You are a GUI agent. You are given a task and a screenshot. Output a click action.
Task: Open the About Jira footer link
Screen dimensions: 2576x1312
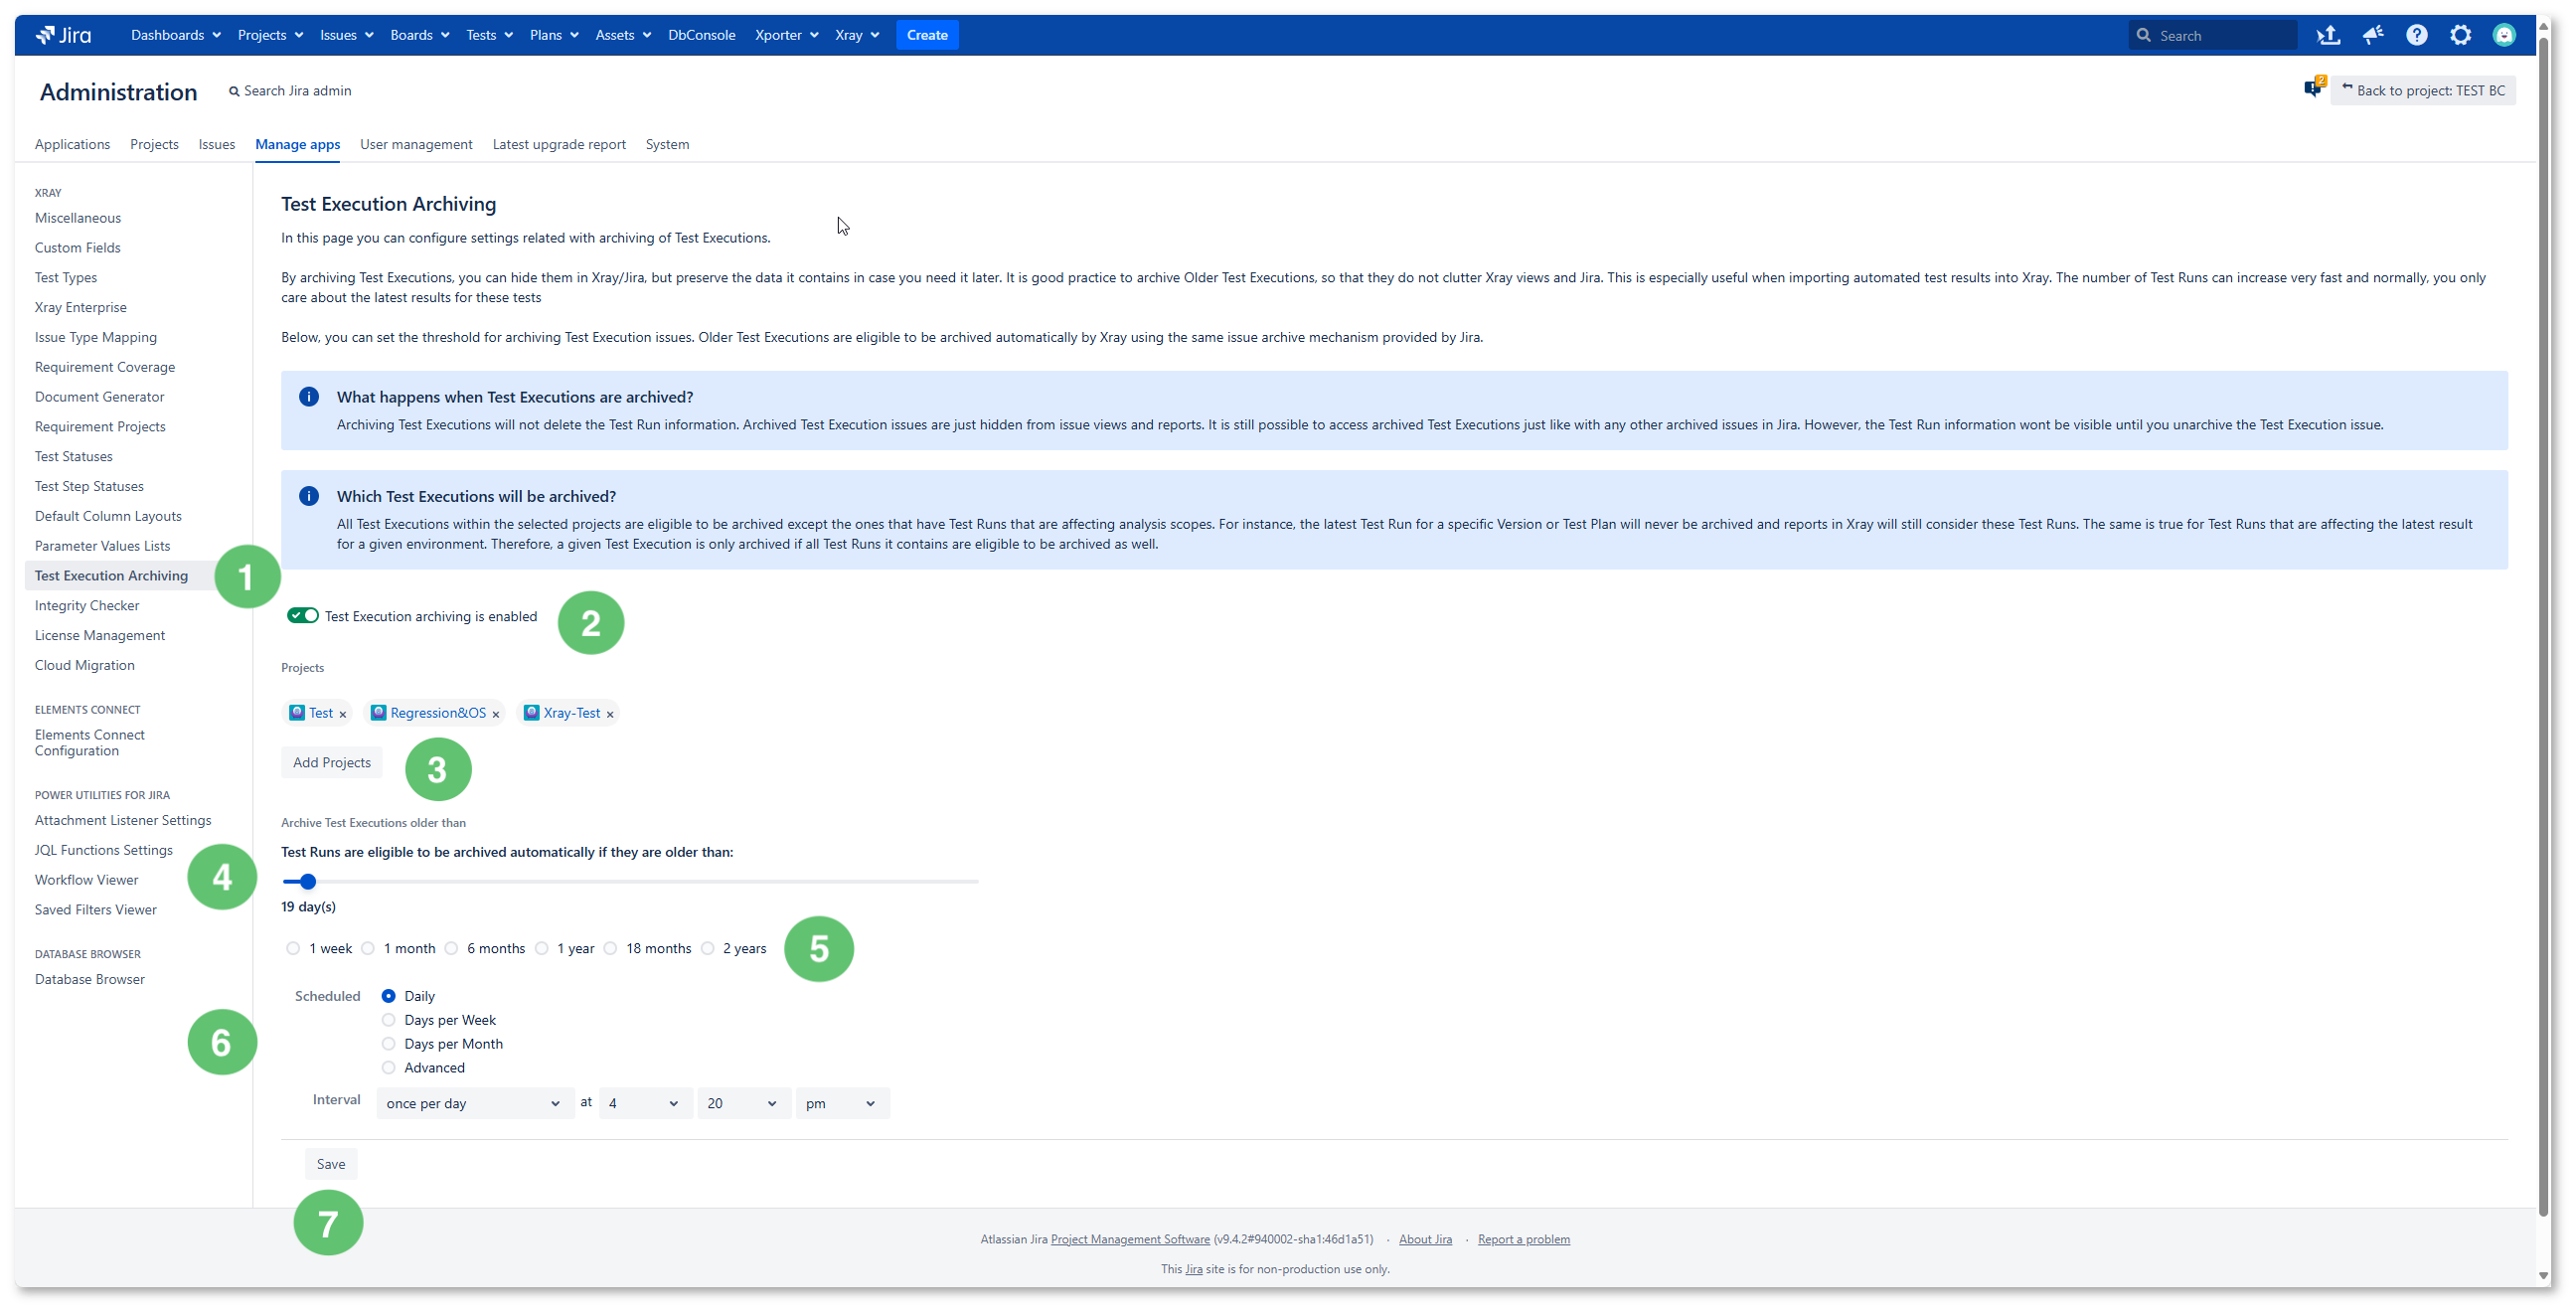(x=1425, y=1240)
